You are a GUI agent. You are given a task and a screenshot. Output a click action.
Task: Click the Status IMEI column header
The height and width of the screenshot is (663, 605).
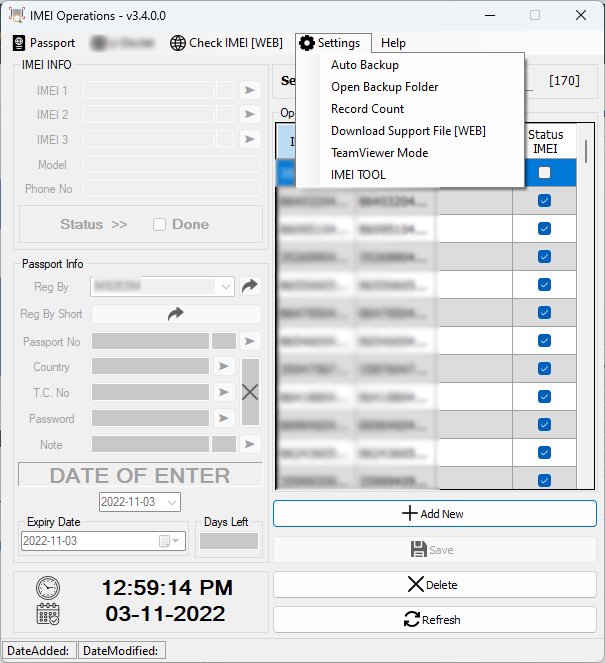click(x=545, y=142)
